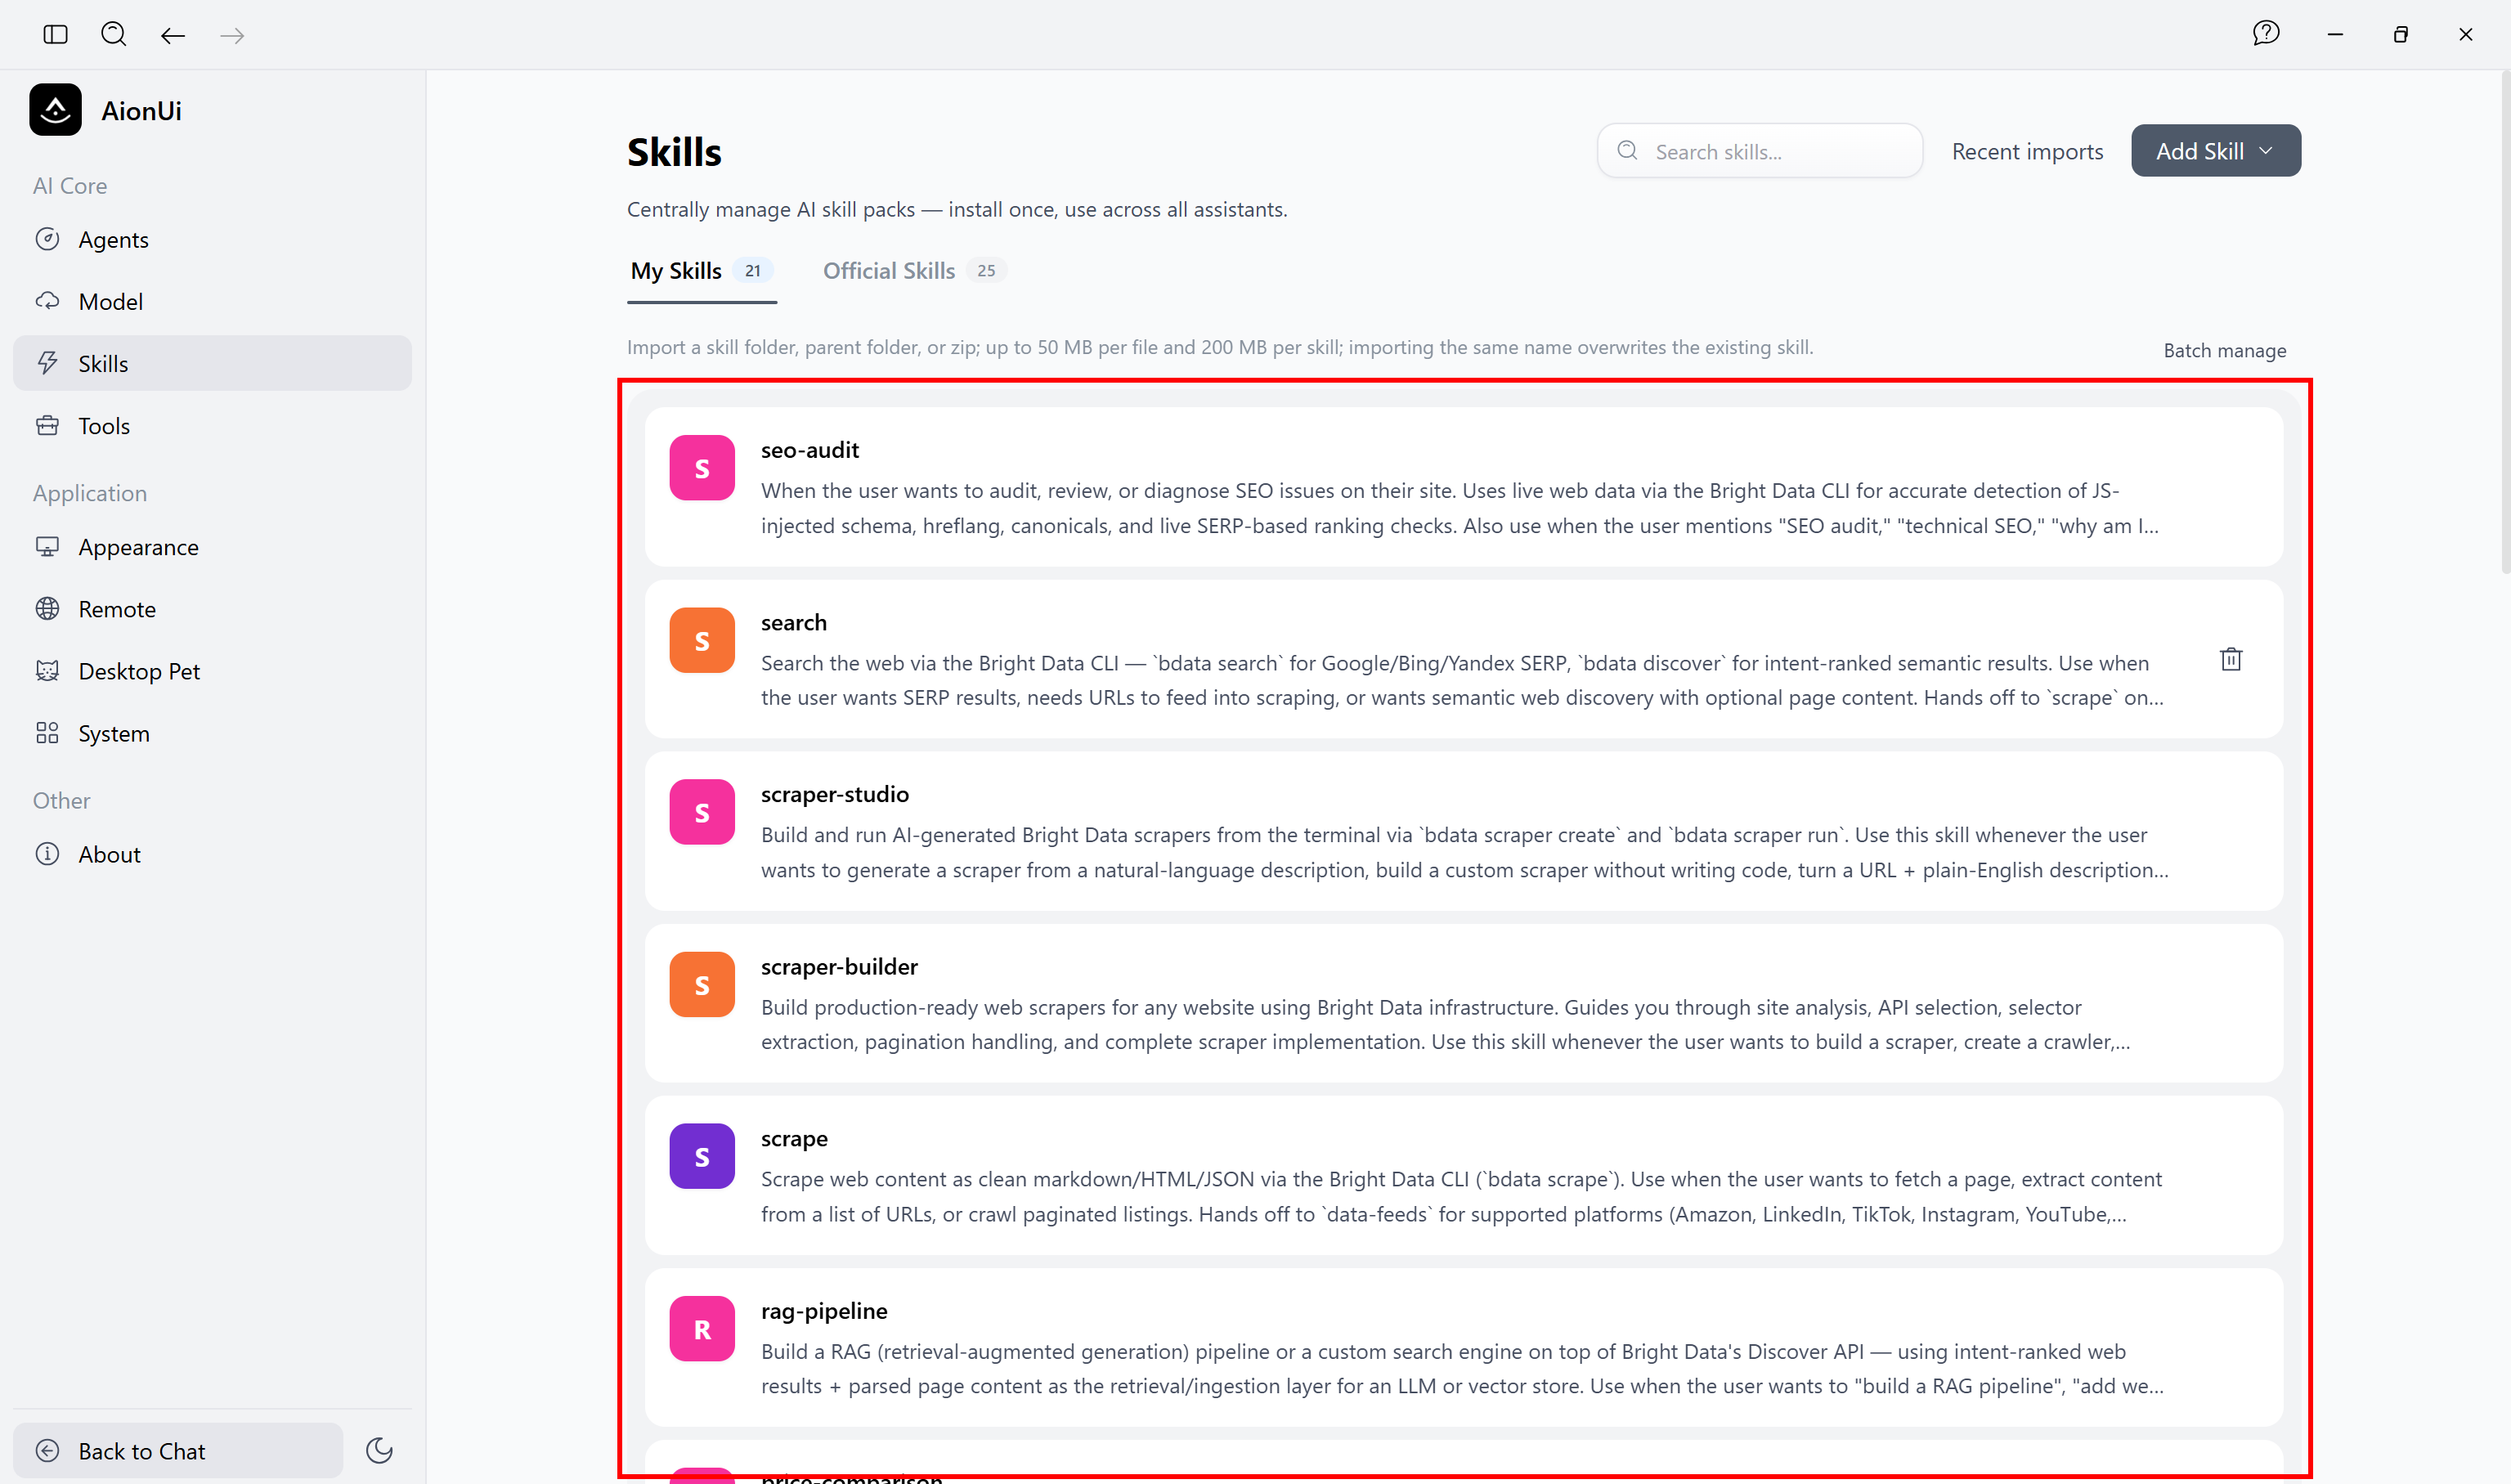This screenshot has width=2511, height=1484.
Task: Click the search skill icon
Action: pos(702,641)
